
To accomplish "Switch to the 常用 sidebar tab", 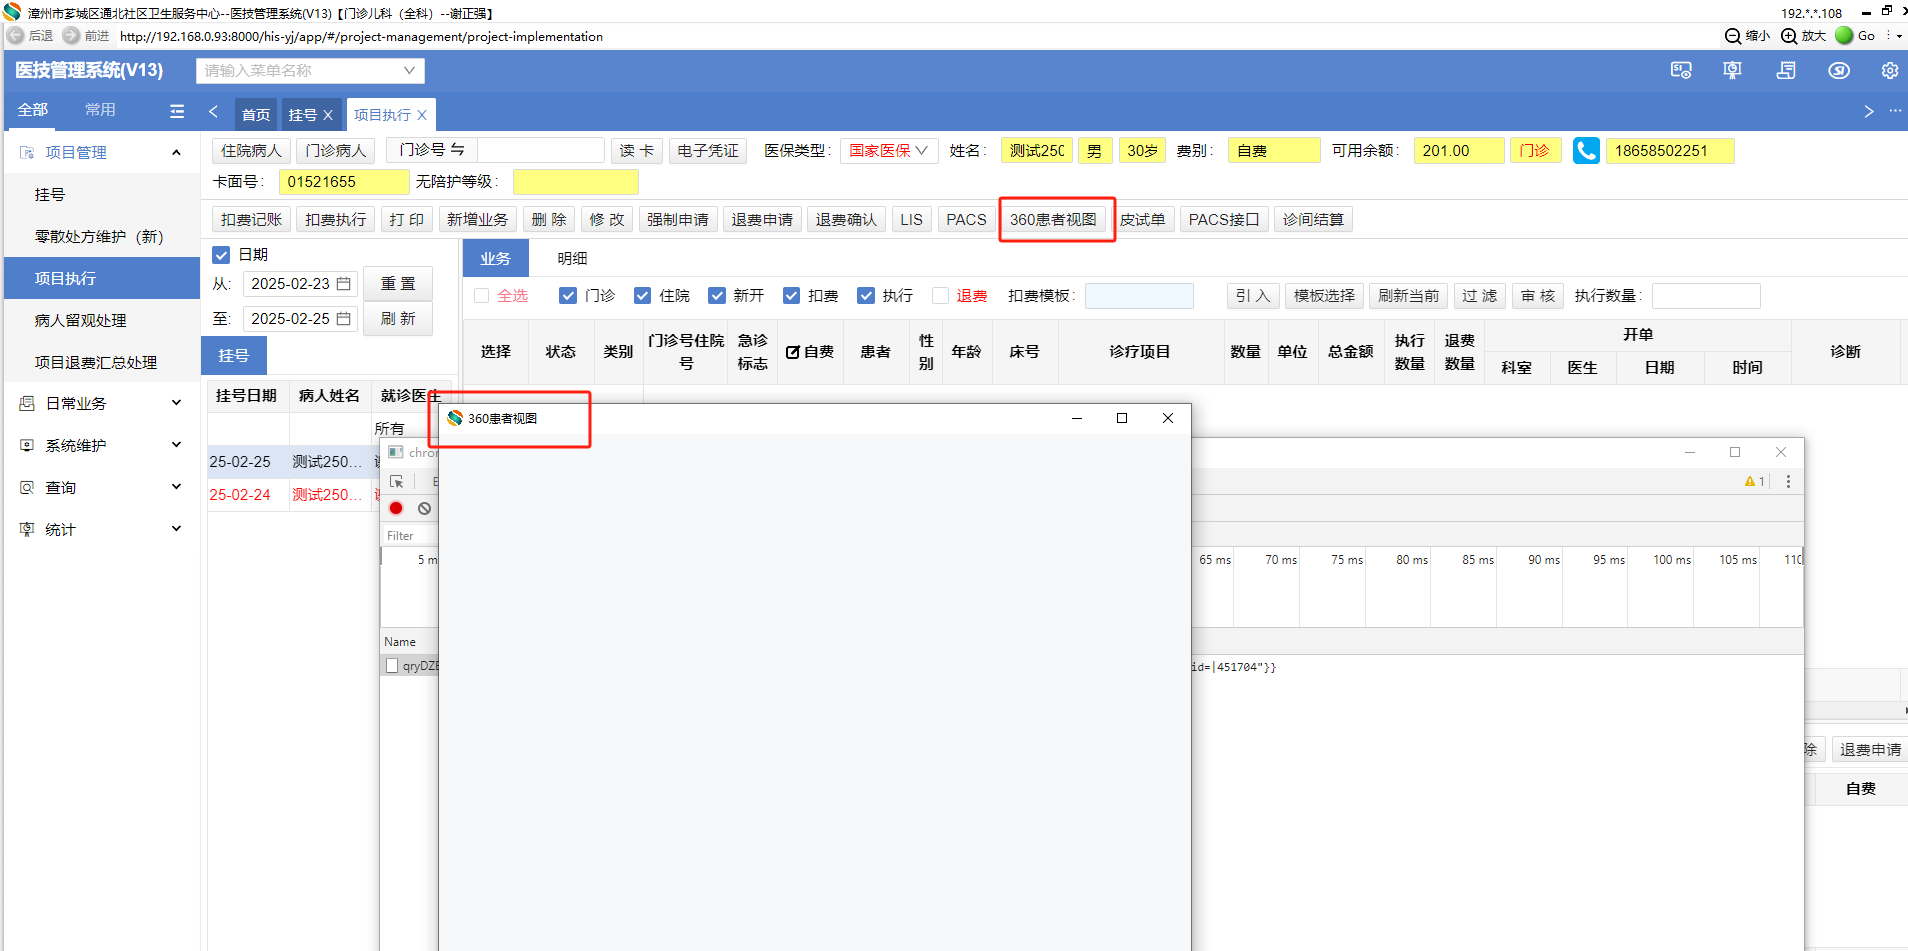I will point(100,110).
